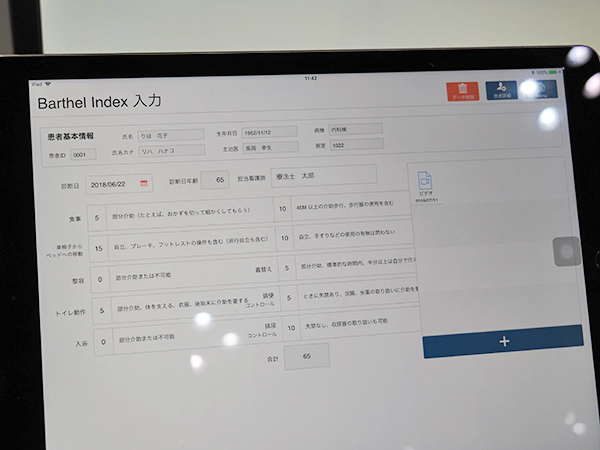
Task: Select the トイレ動作 score field
Action: coord(98,310)
